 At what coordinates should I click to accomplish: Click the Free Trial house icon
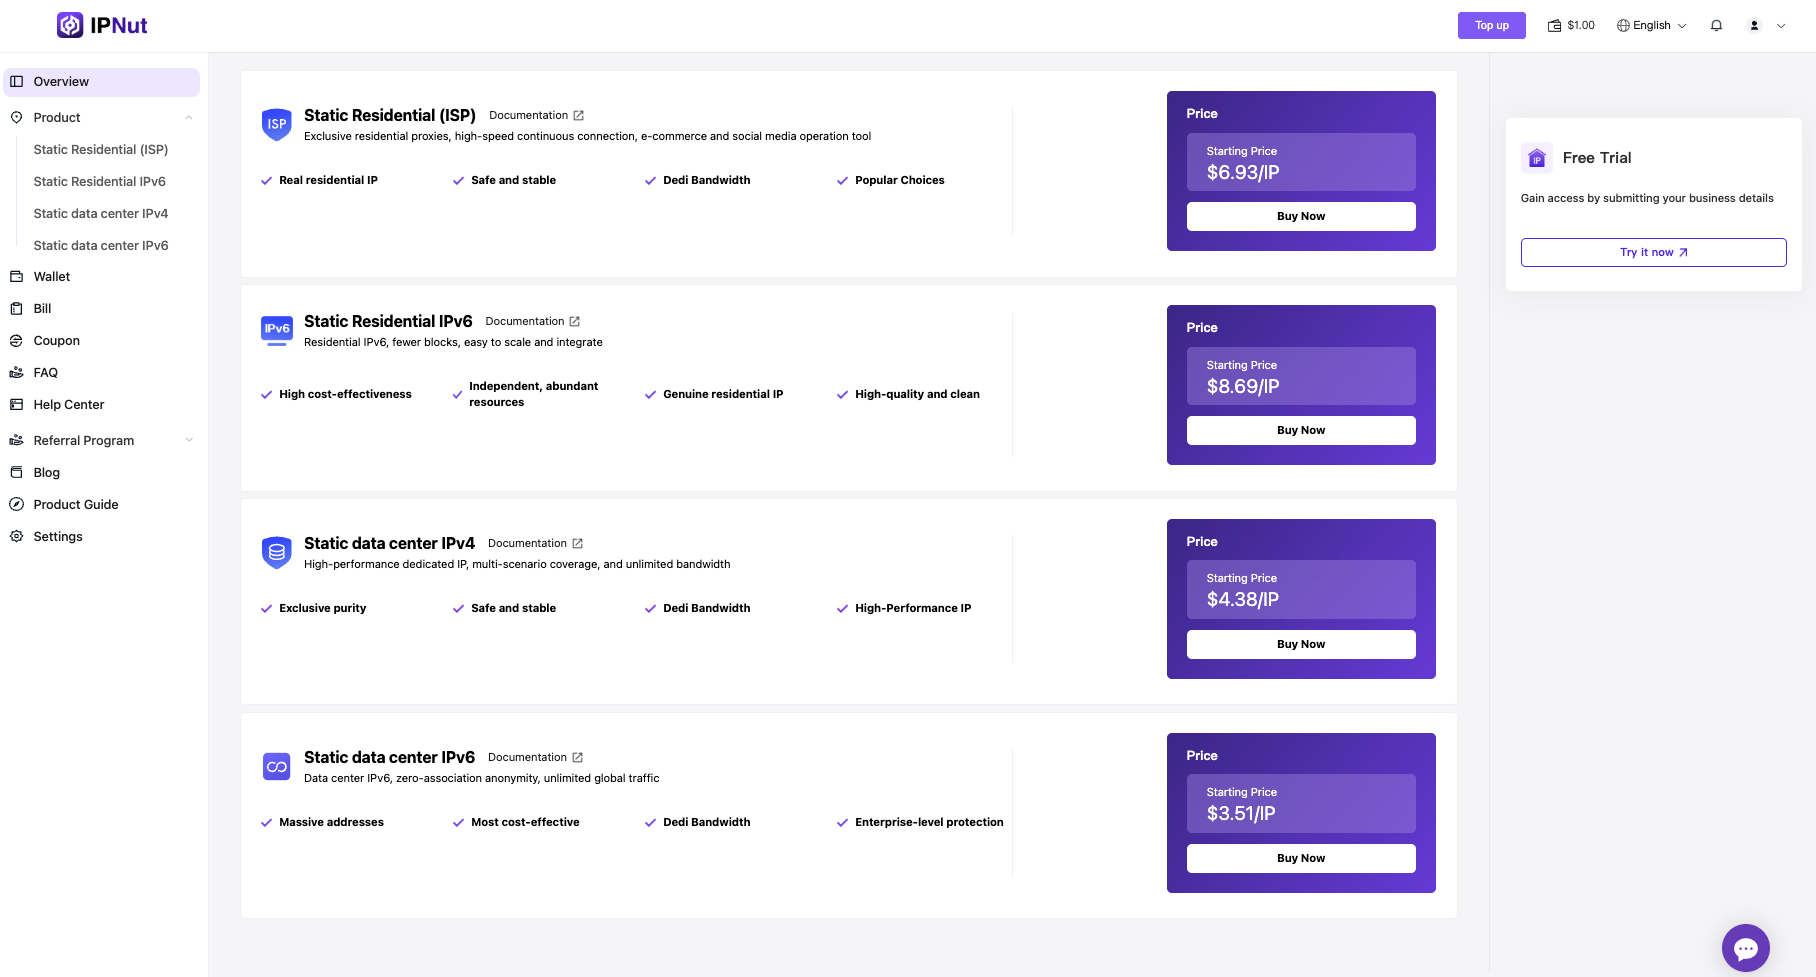coord(1537,158)
